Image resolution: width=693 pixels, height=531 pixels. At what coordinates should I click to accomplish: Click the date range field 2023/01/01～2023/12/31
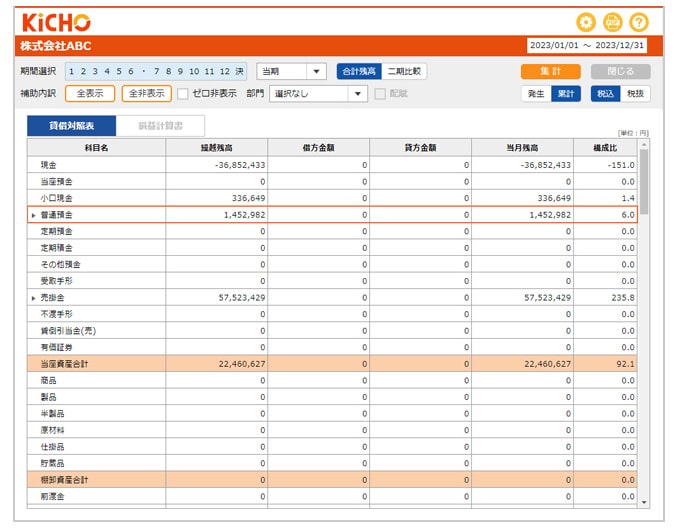coord(587,45)
